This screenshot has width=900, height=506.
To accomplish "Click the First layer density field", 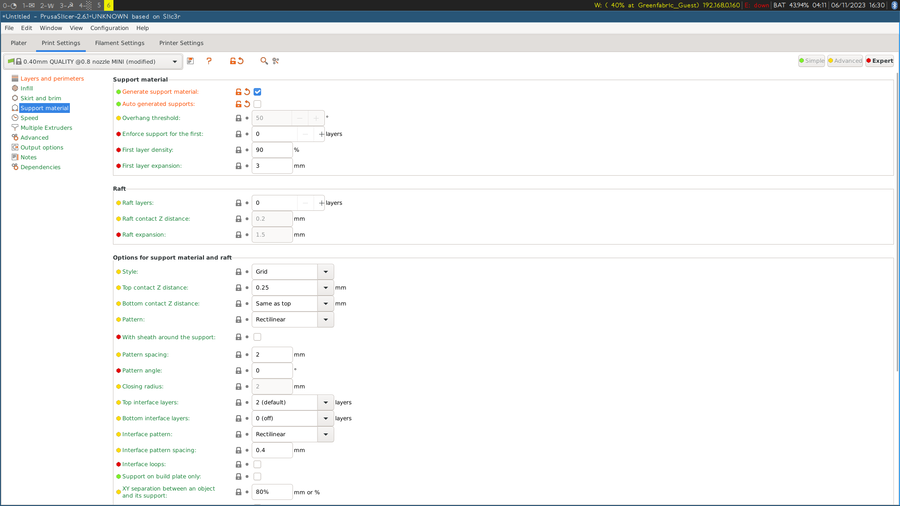I will coord(272,150).
